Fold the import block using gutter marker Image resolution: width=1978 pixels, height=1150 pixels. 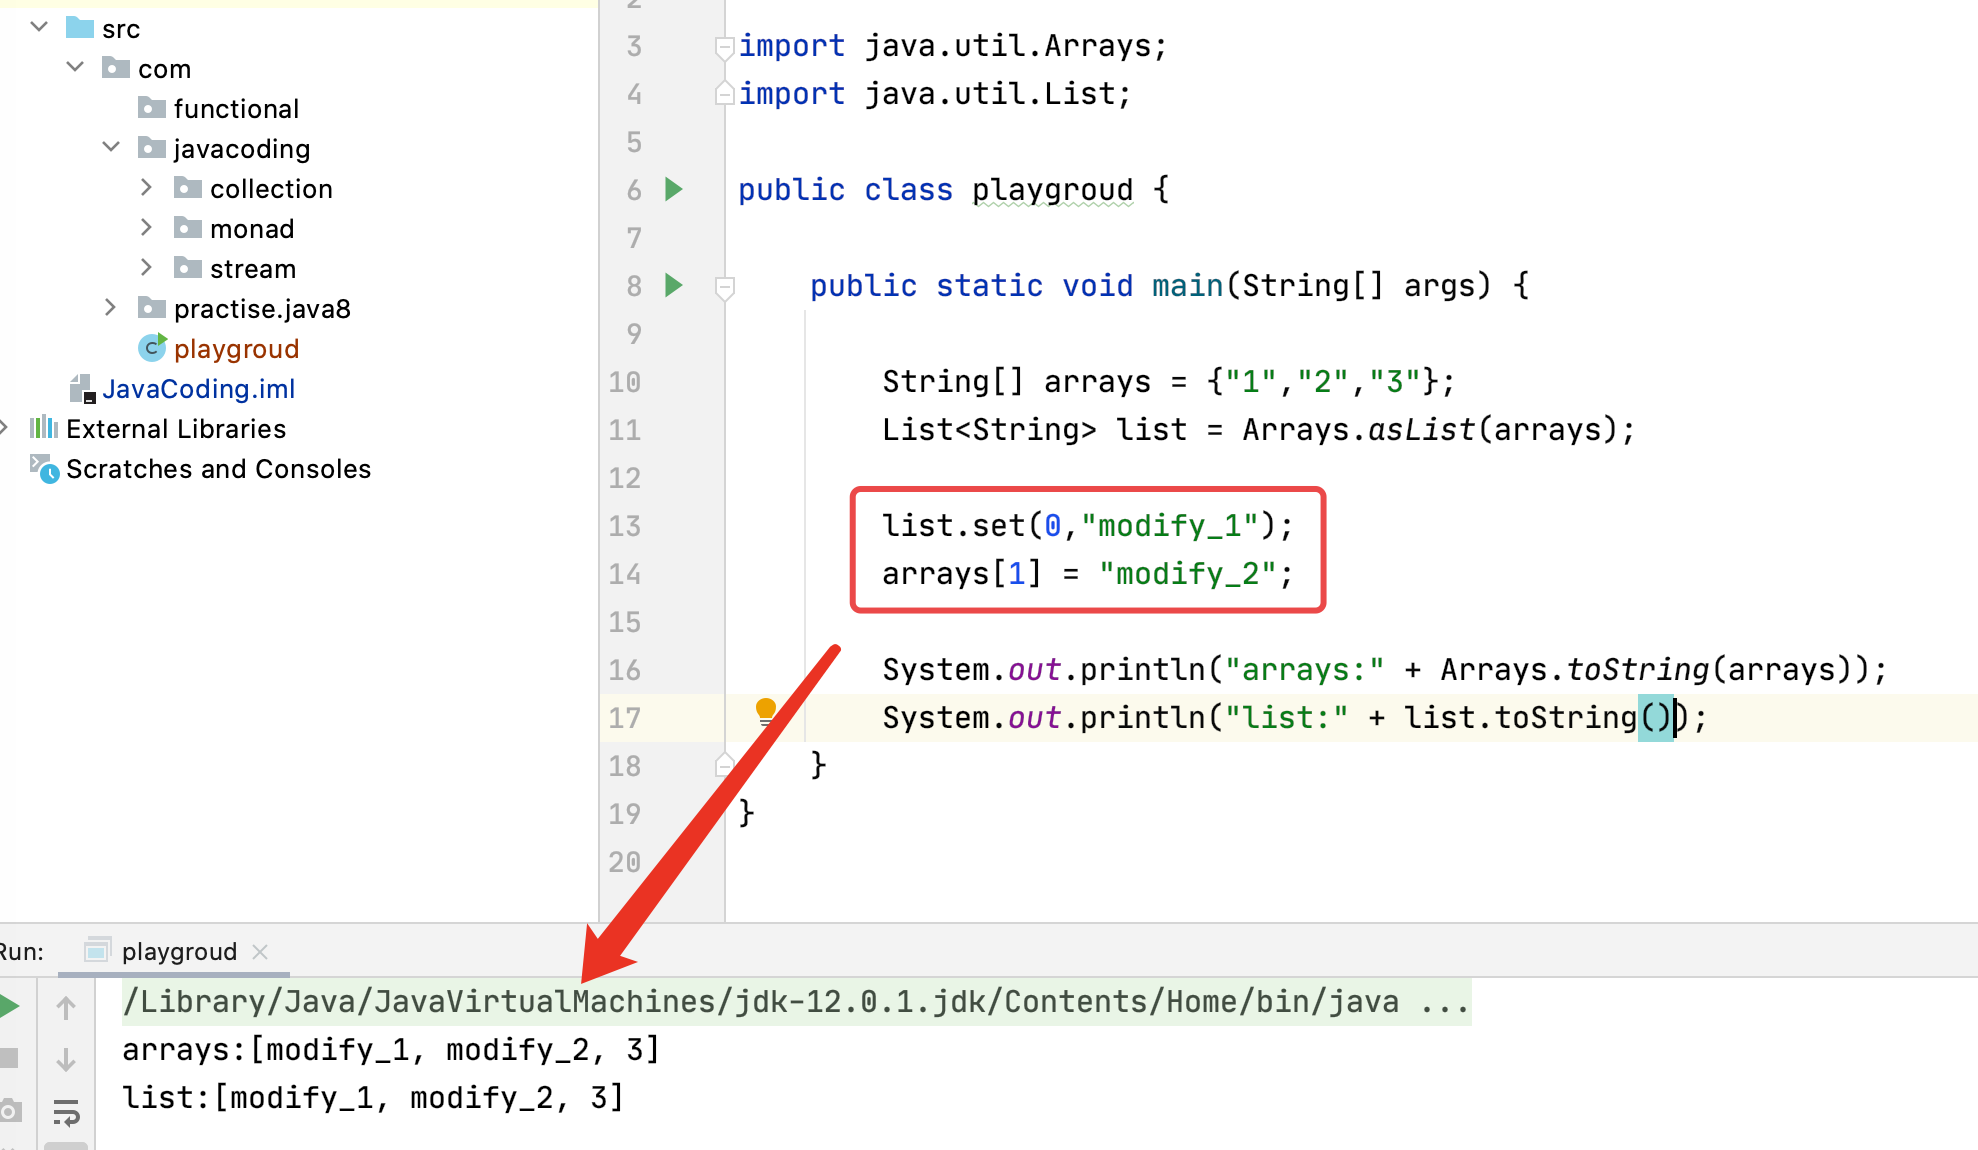pos(725,47)
